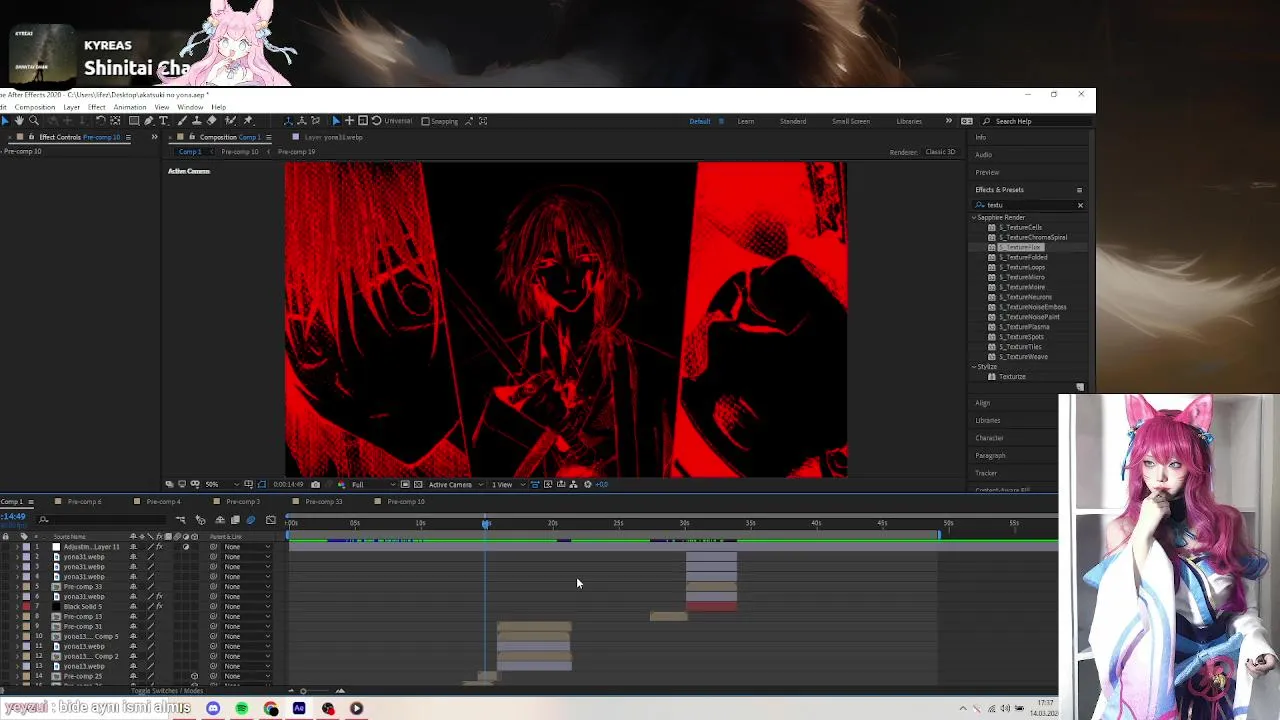The height and width of the screenshot is (720, 1280).
Task: Open 1 View layout dropdown
Action: [x=507, y=485]
